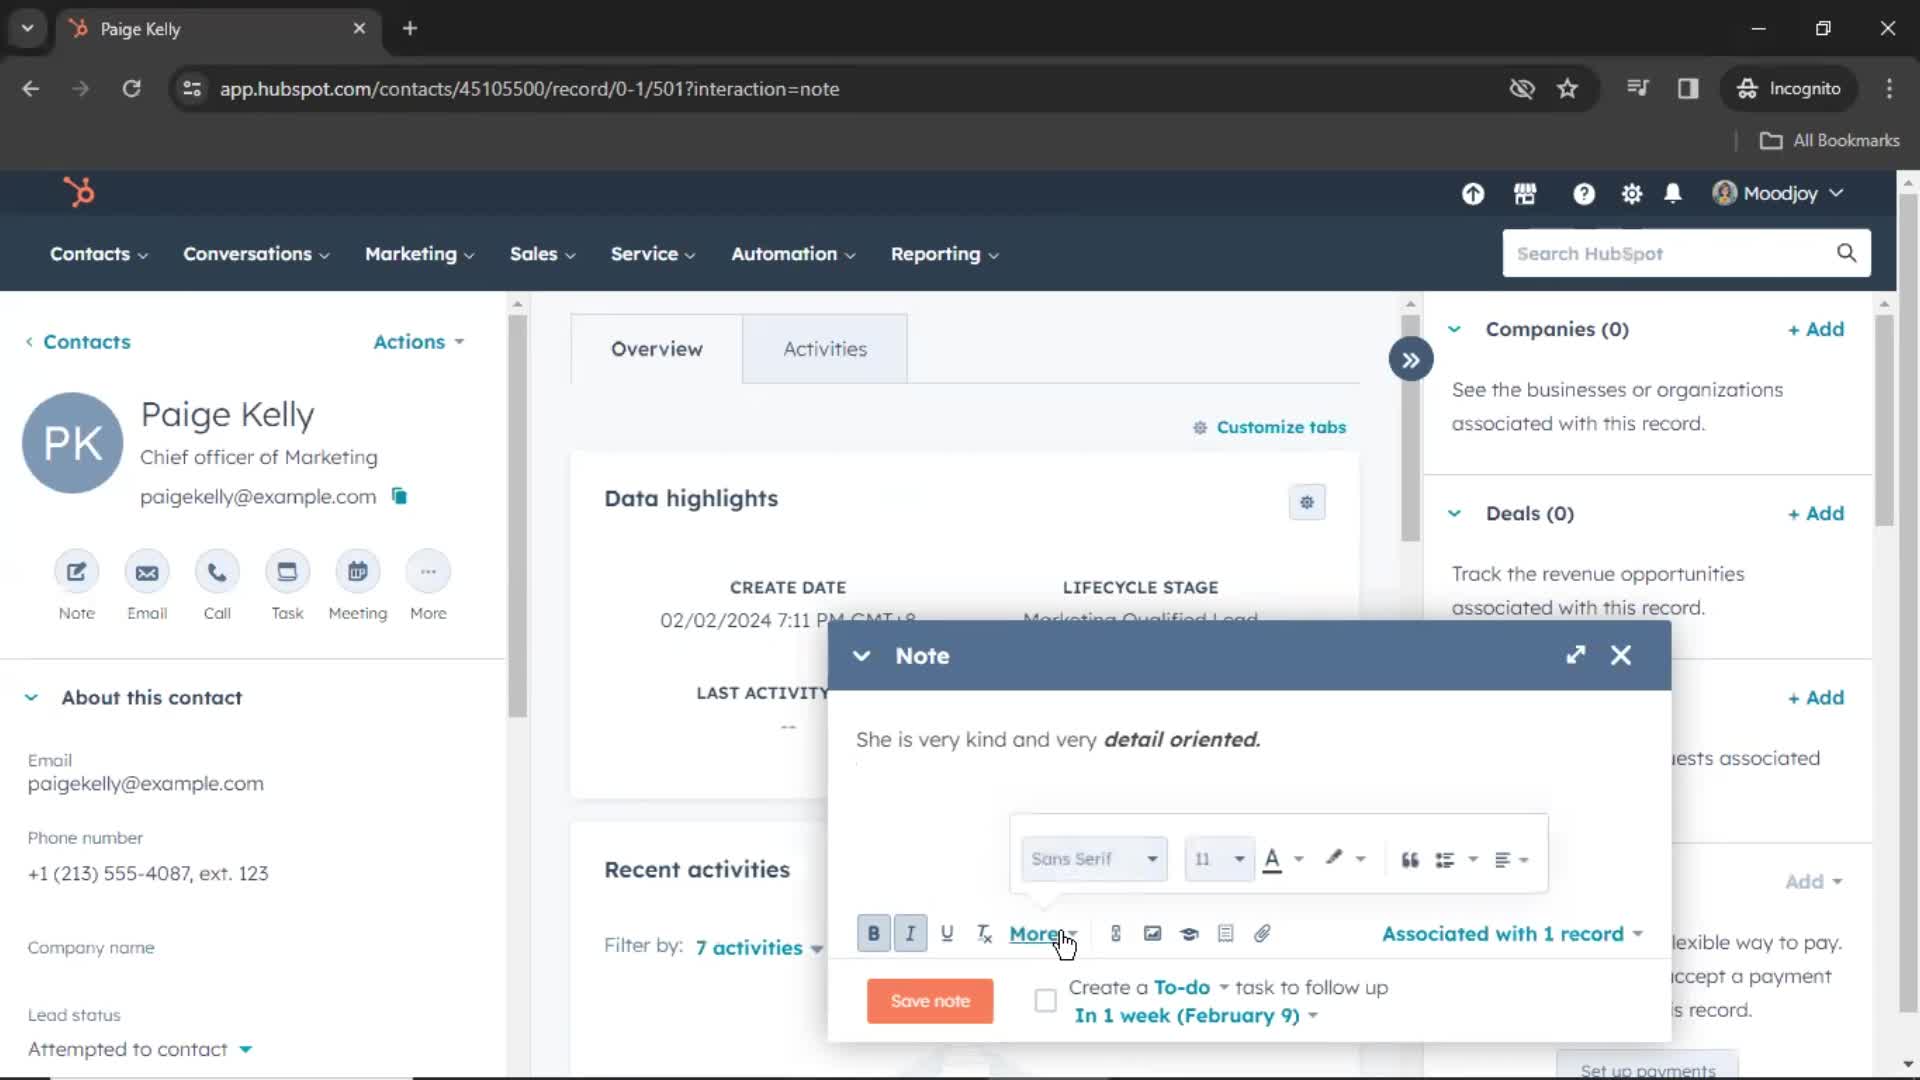
Task: Switch to the Overview tab
Action: (x=657, y=348)
